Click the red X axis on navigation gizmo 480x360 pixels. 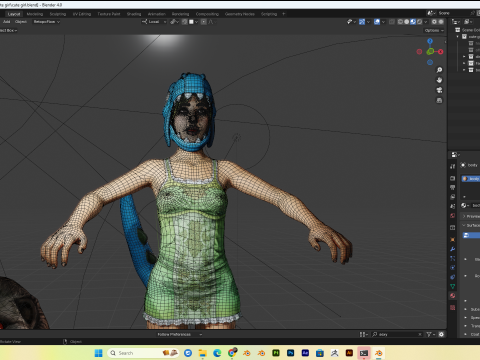point(441,52)
